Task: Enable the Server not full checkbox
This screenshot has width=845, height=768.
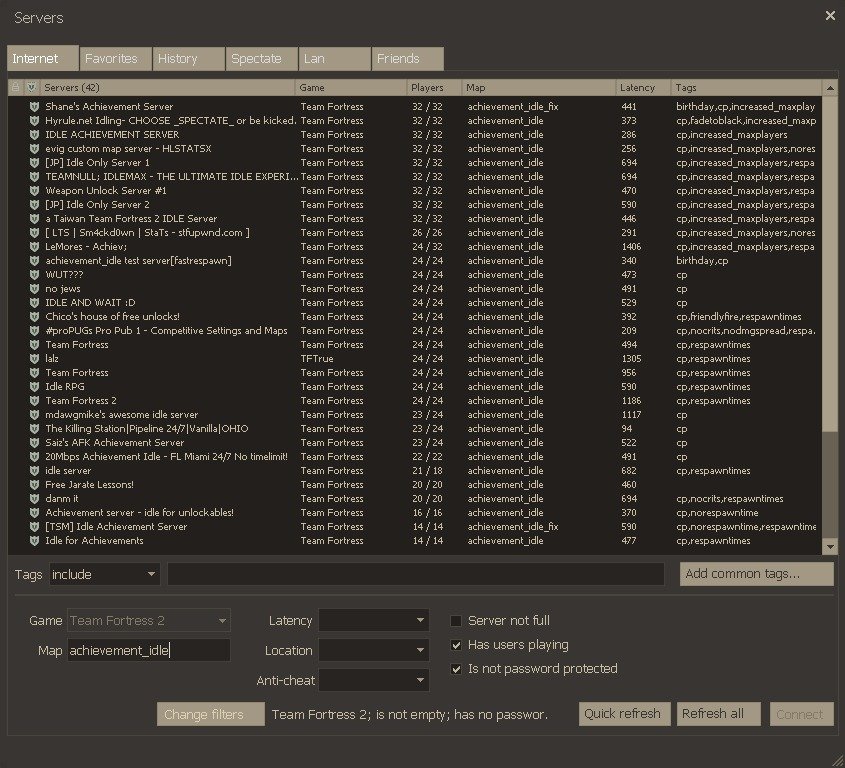Action: (x=457, y=621)
